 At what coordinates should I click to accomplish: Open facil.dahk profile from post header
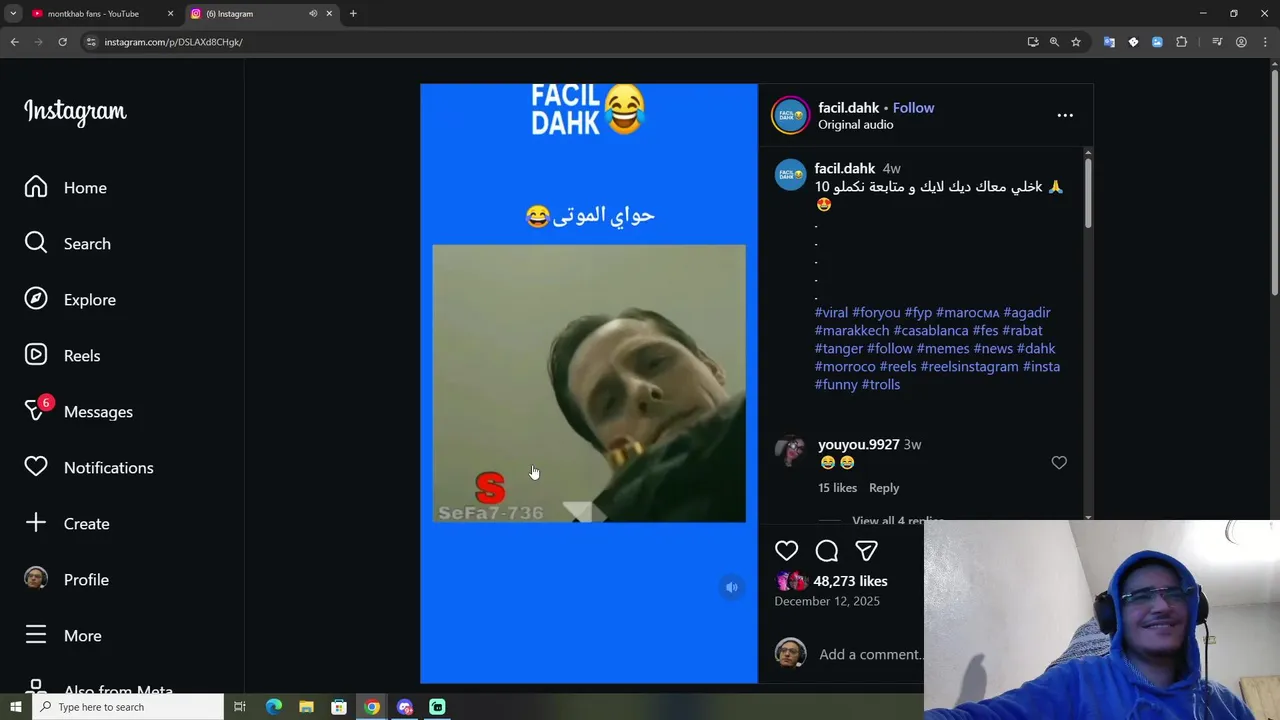(848, 108)
